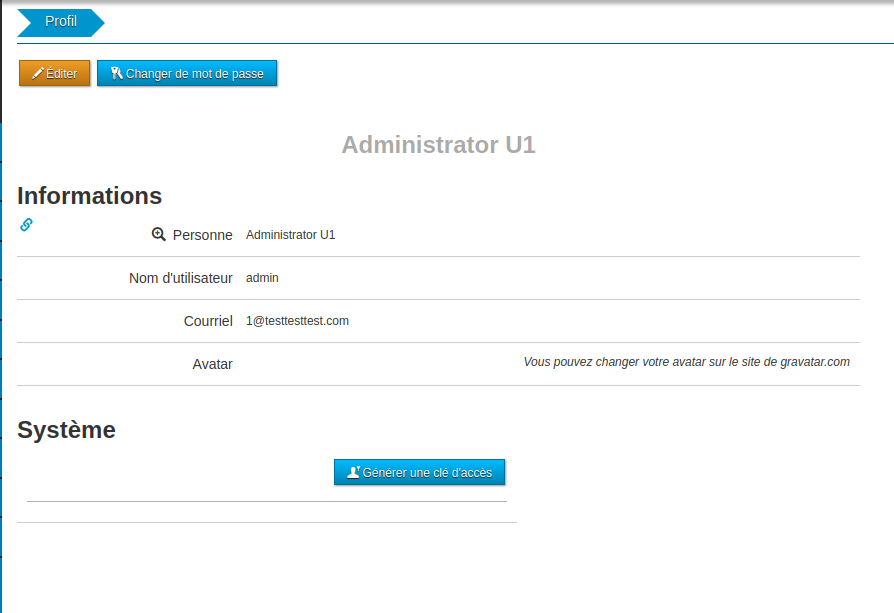
Task: Click the Personne field label
Action: coord(202,235)
